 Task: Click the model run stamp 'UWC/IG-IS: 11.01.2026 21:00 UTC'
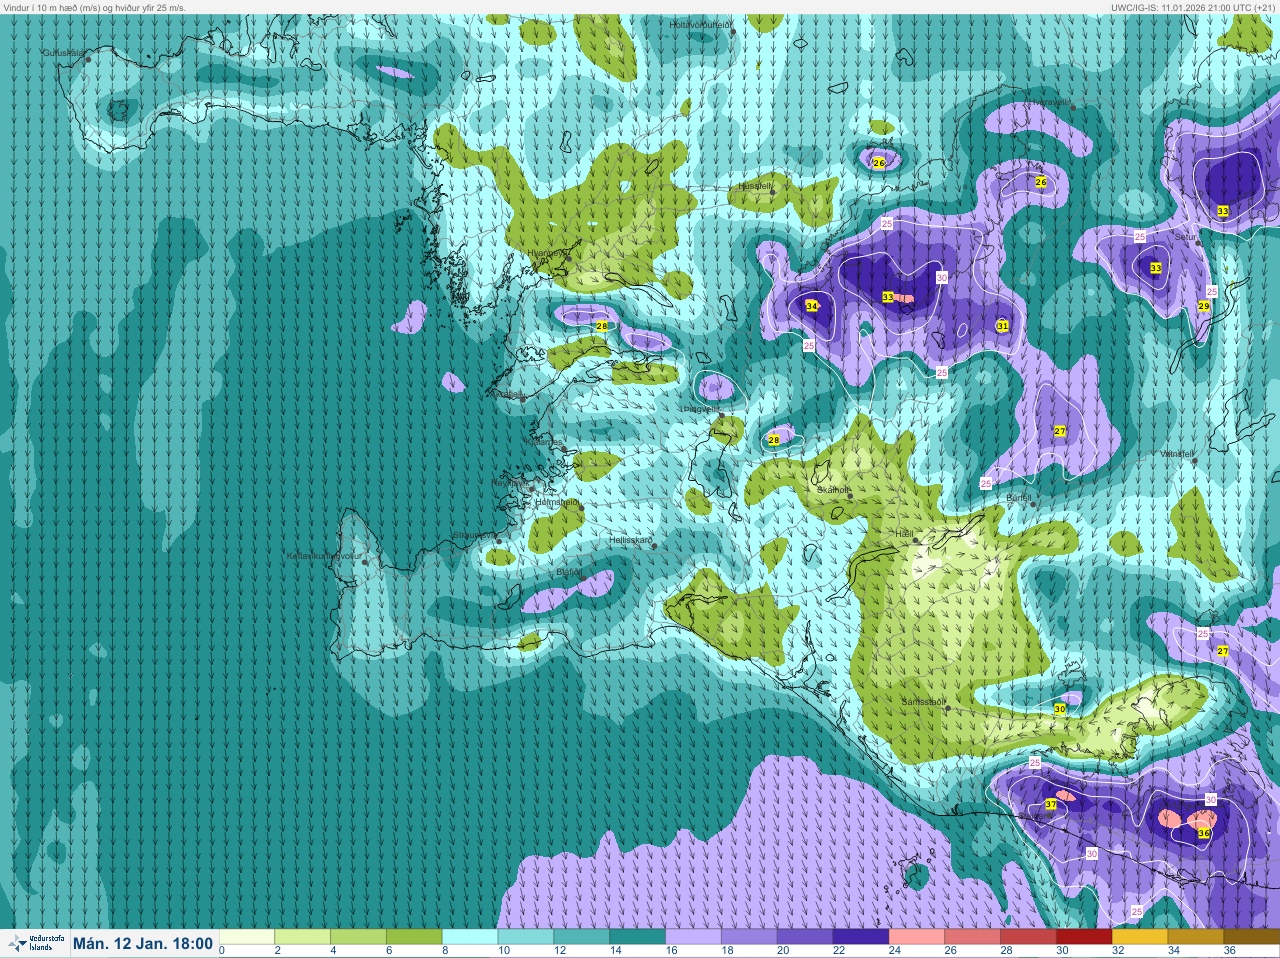(1179, 7)
